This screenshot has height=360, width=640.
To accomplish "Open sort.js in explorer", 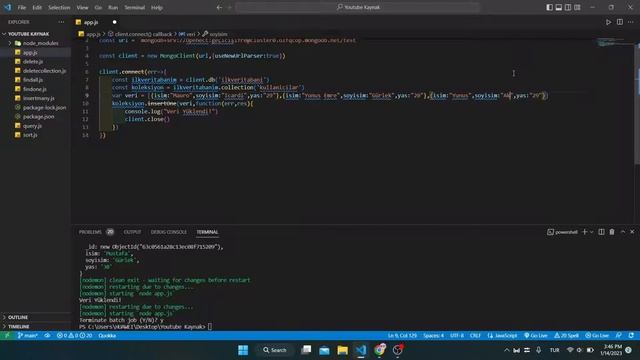I will (30, 135).
